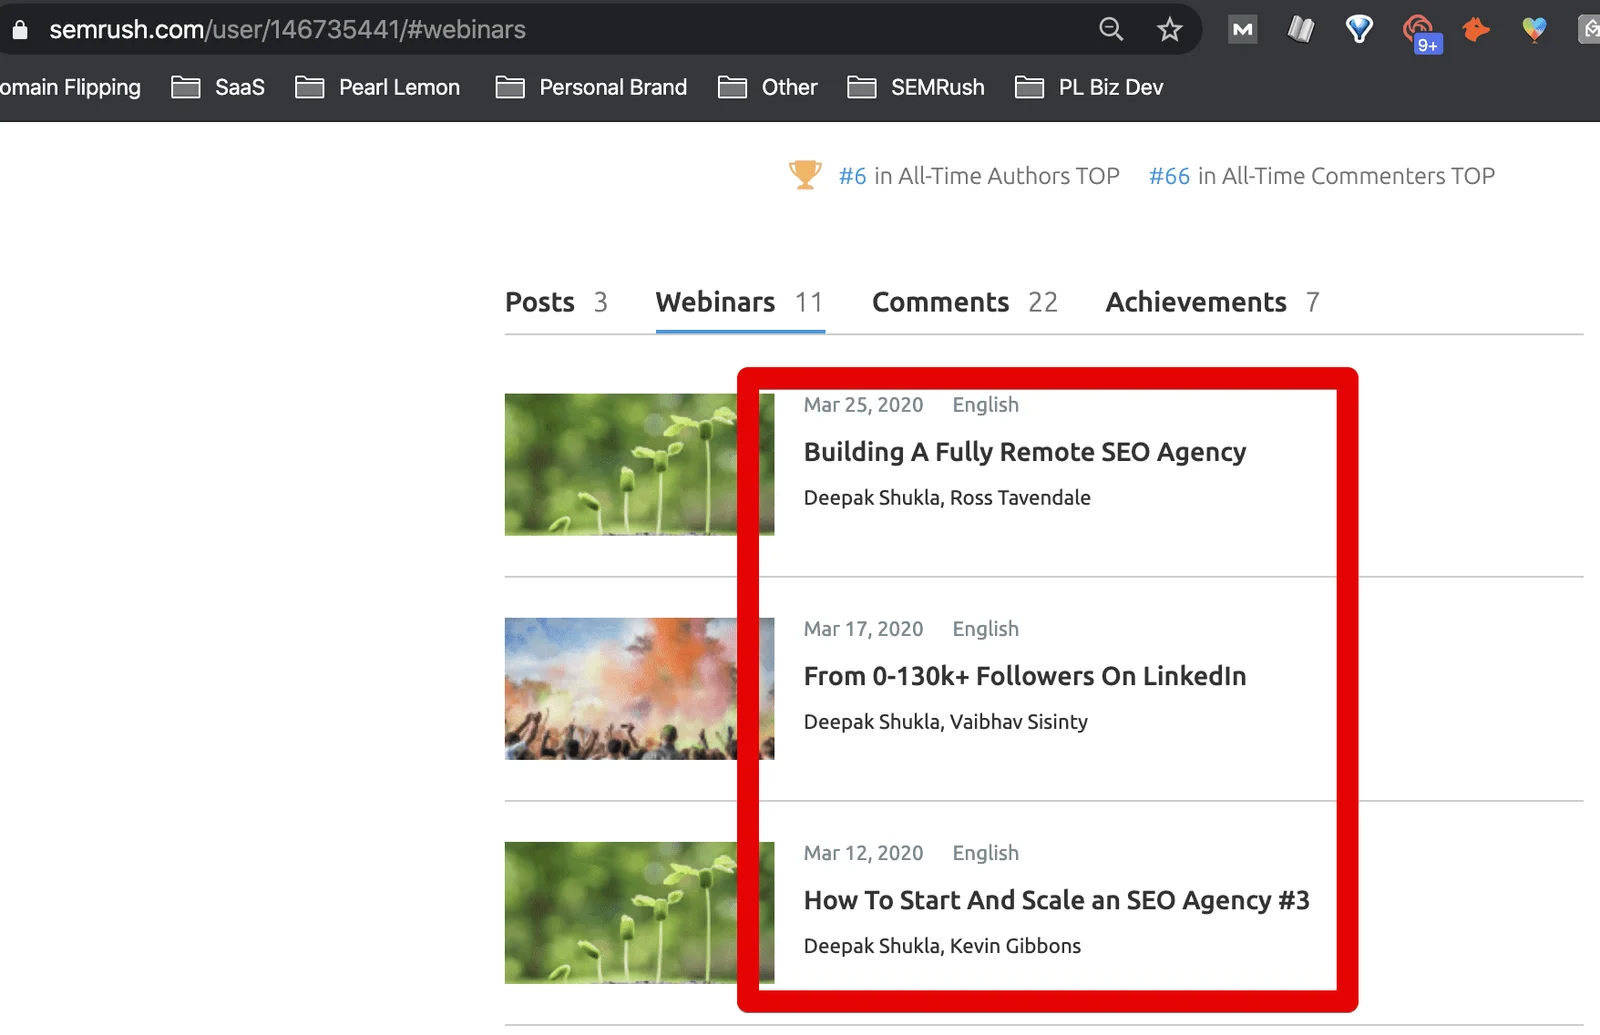
Task: Open webinar 'From 0-130k+ Followers On LinkedIn'
Action: point(1025,676)
